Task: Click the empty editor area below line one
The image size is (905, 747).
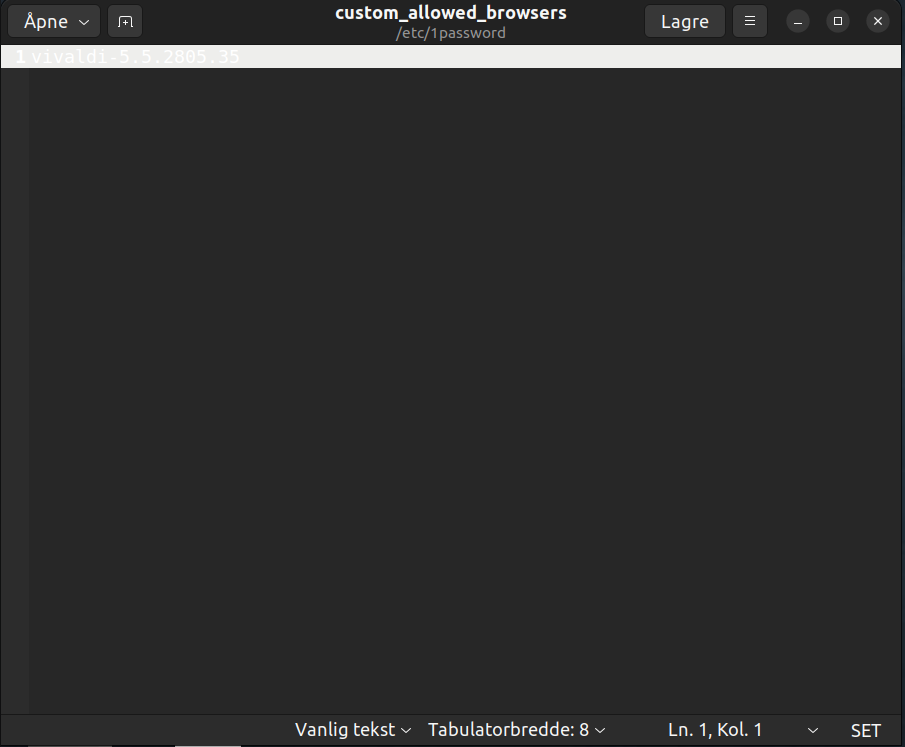Action: click(x=460, y=380)
